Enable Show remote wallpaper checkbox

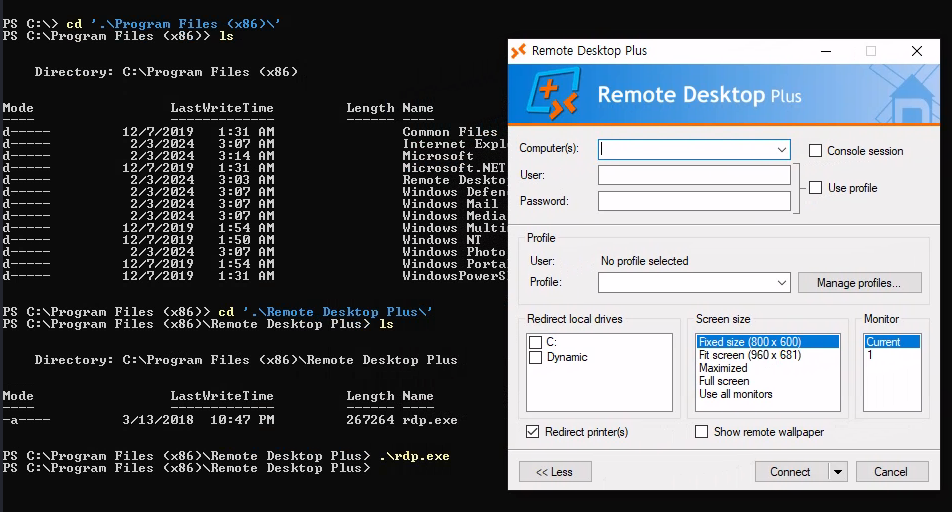tap(702, 432)
